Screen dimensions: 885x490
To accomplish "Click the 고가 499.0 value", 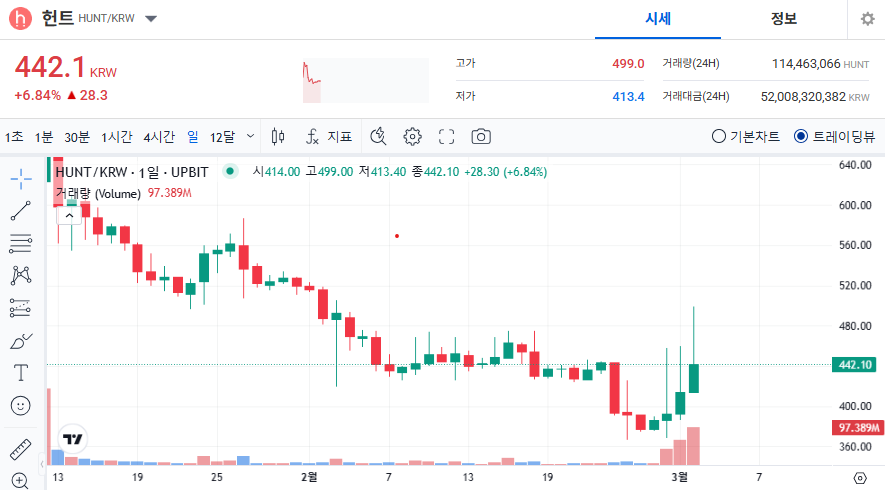I will pos(628,64).
